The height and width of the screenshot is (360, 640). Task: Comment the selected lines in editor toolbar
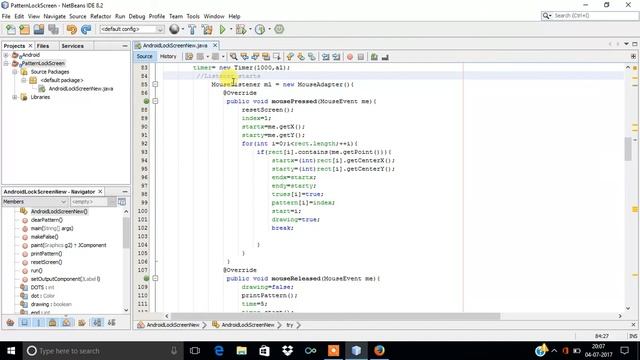click(x=374, y=57)
